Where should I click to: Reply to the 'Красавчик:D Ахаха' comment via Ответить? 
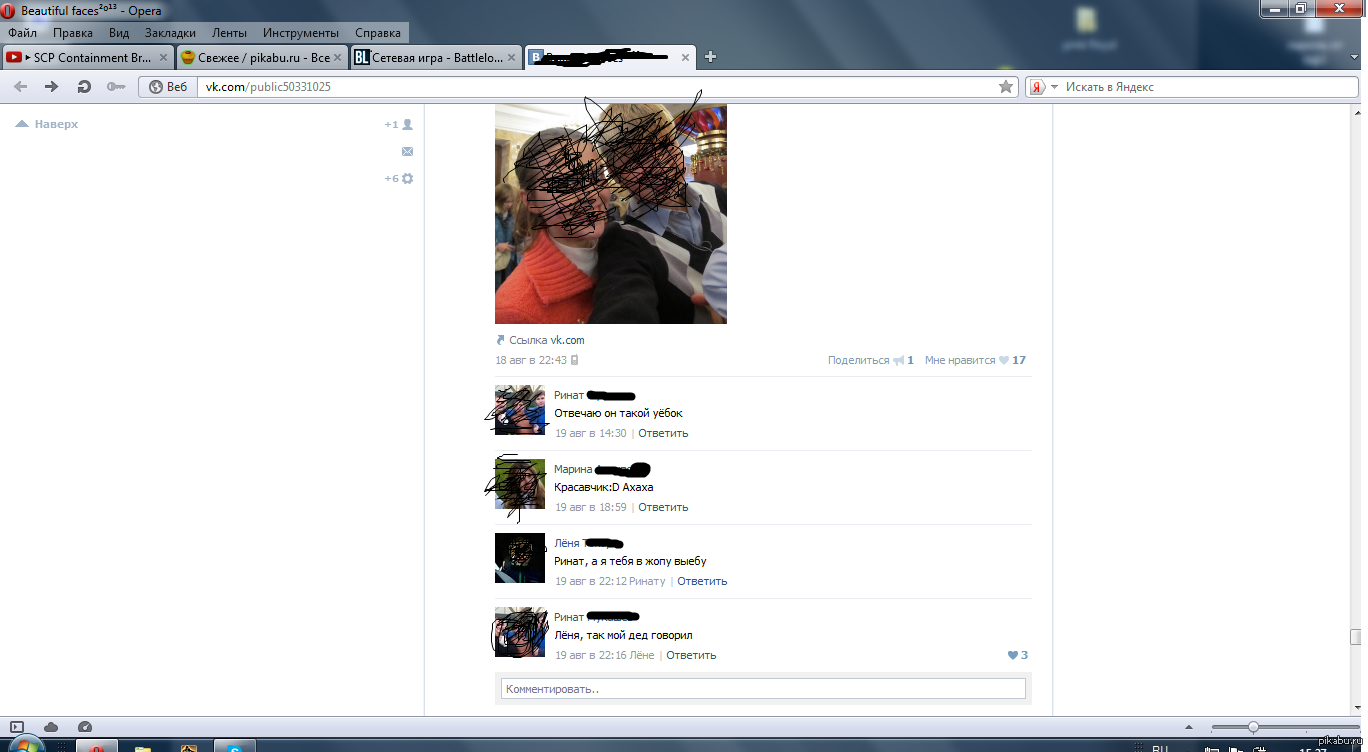click(663, 507)
